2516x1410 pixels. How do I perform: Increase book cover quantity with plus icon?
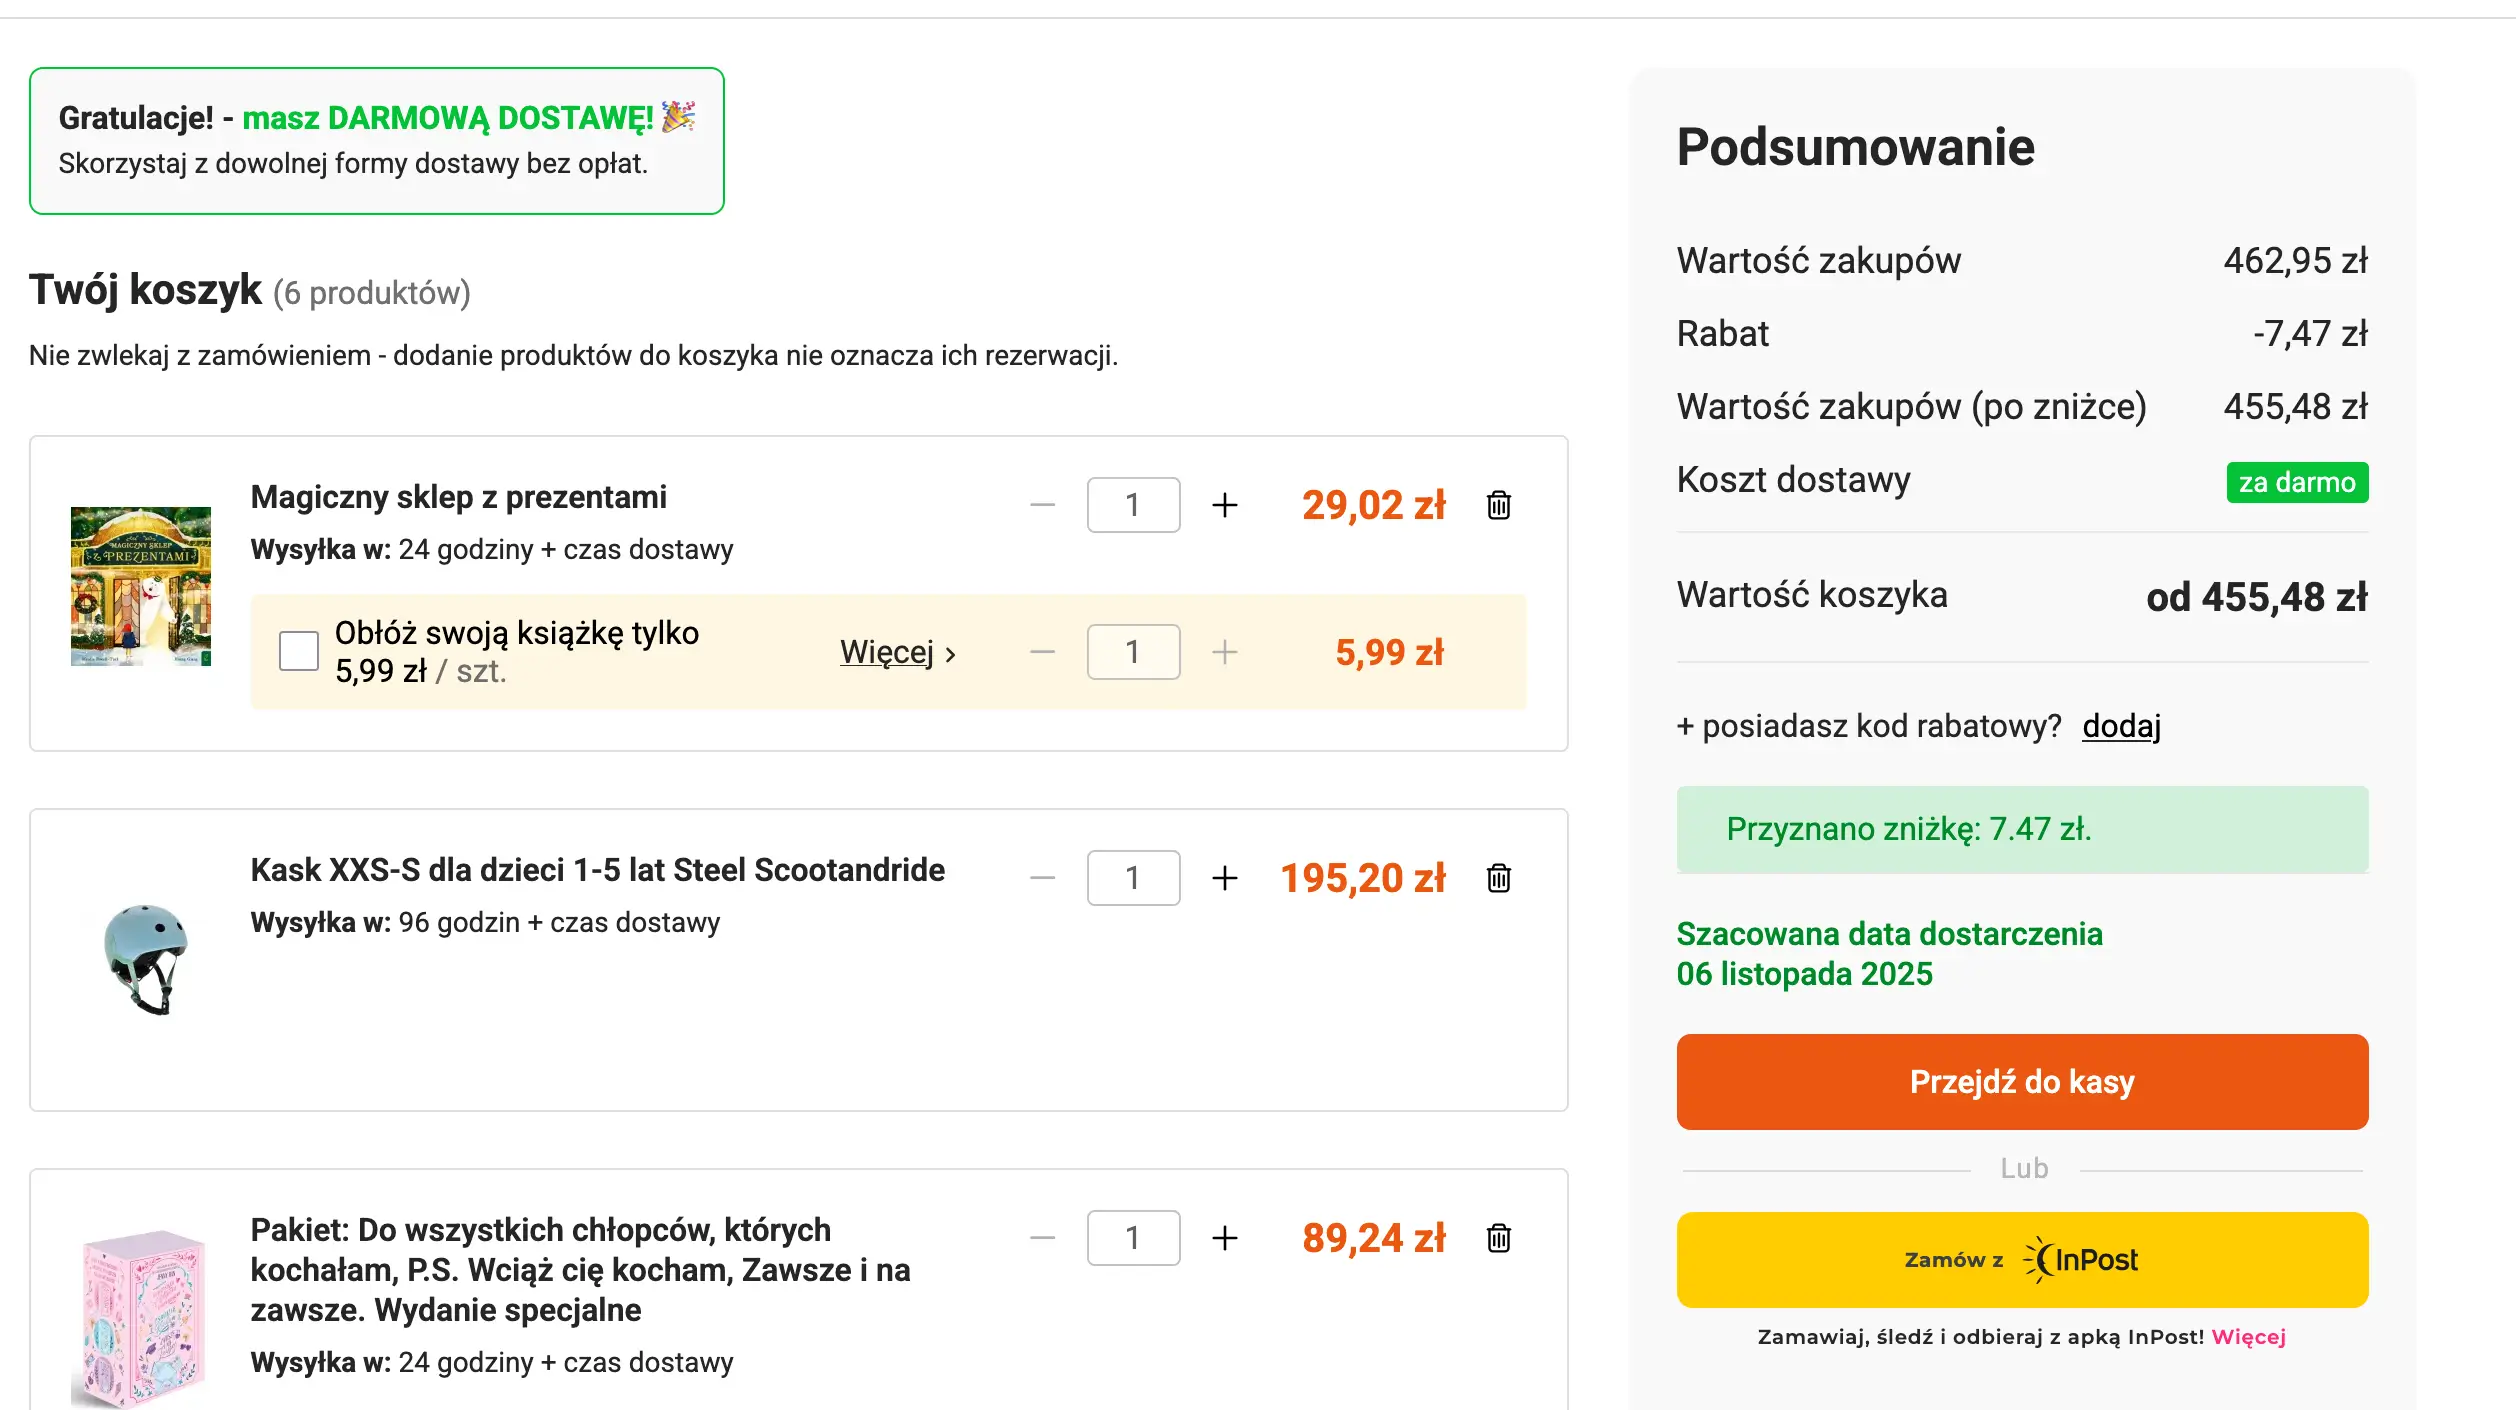pyautogui.click(x=1224, y=651)
